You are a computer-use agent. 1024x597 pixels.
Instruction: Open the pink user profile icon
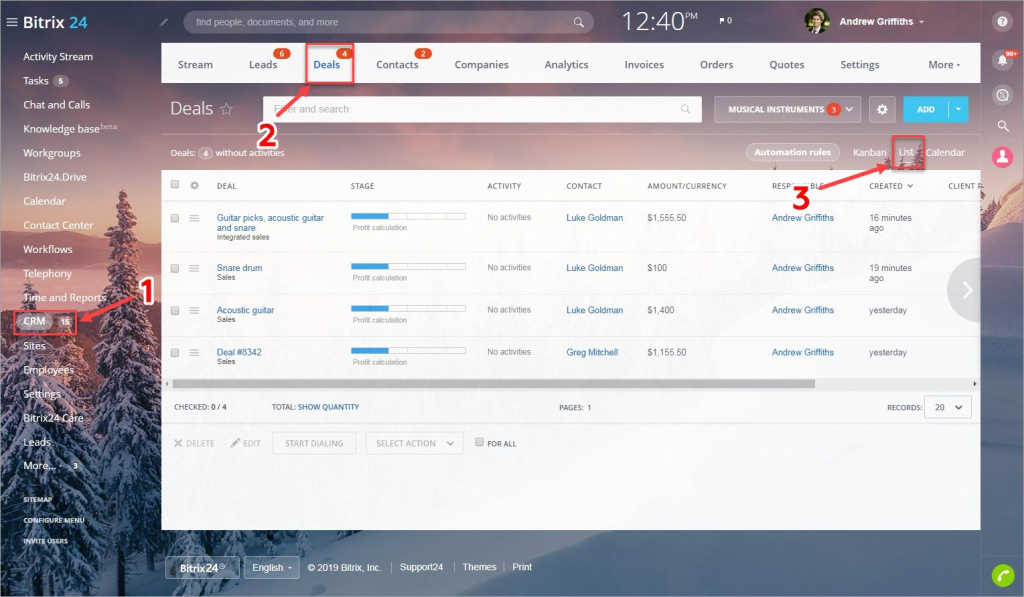point(1002,157)
